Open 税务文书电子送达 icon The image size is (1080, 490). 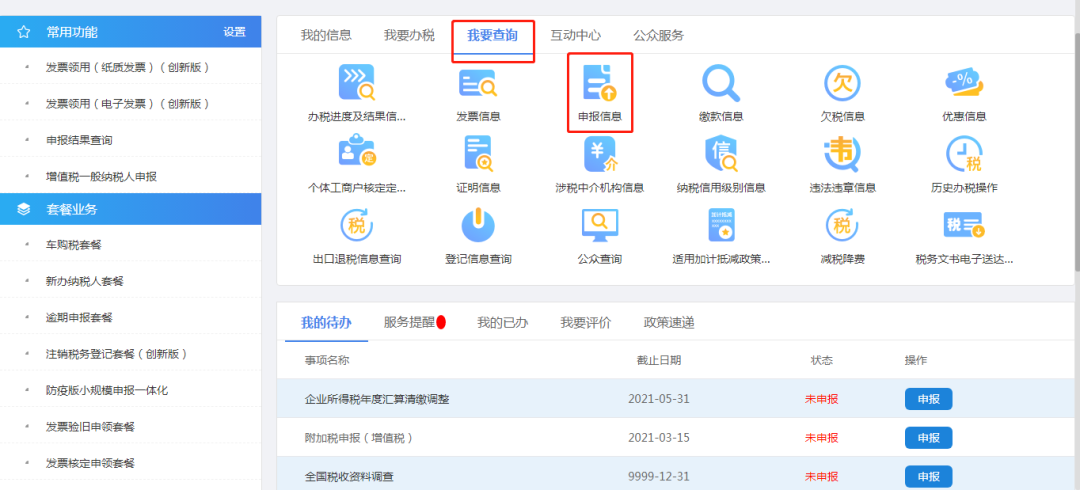point(964,225)
